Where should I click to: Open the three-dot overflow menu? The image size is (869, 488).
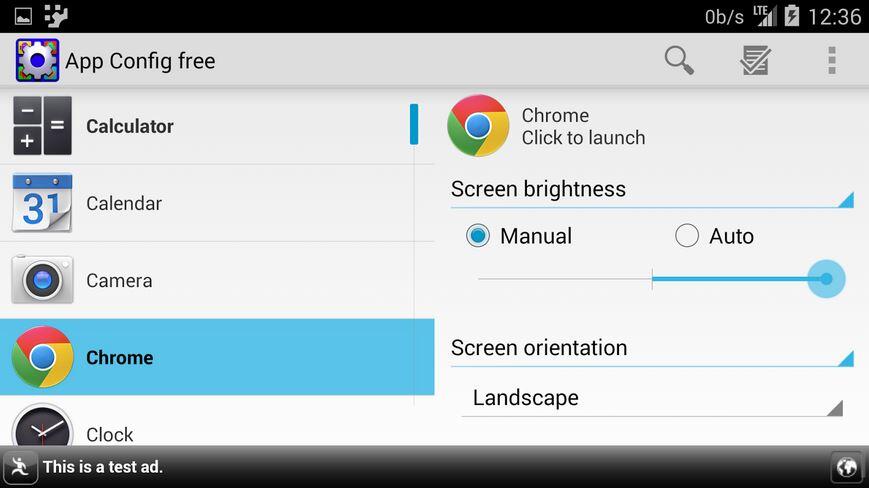(x=831, y=60)
